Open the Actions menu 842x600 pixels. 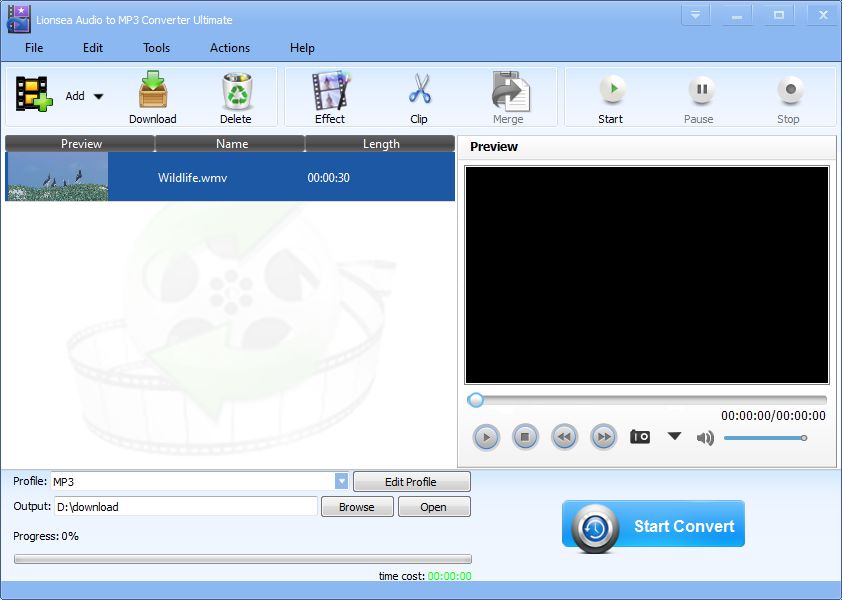(x=230, y=48)
